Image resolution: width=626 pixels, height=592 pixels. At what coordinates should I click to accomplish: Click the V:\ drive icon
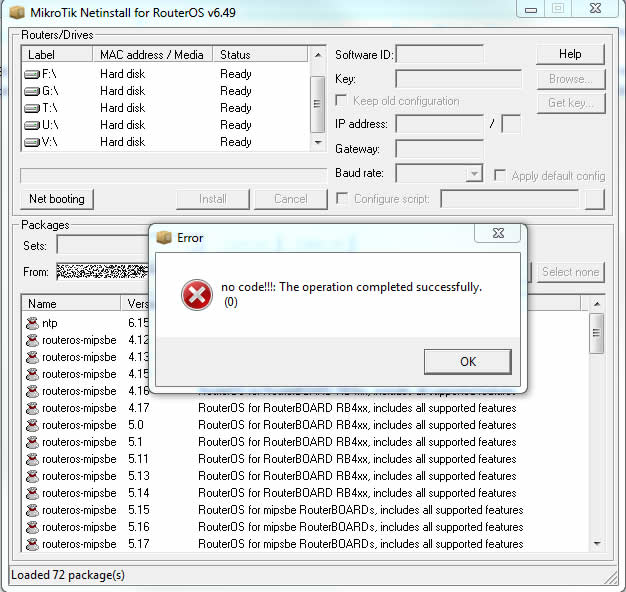tap(32, 142)
